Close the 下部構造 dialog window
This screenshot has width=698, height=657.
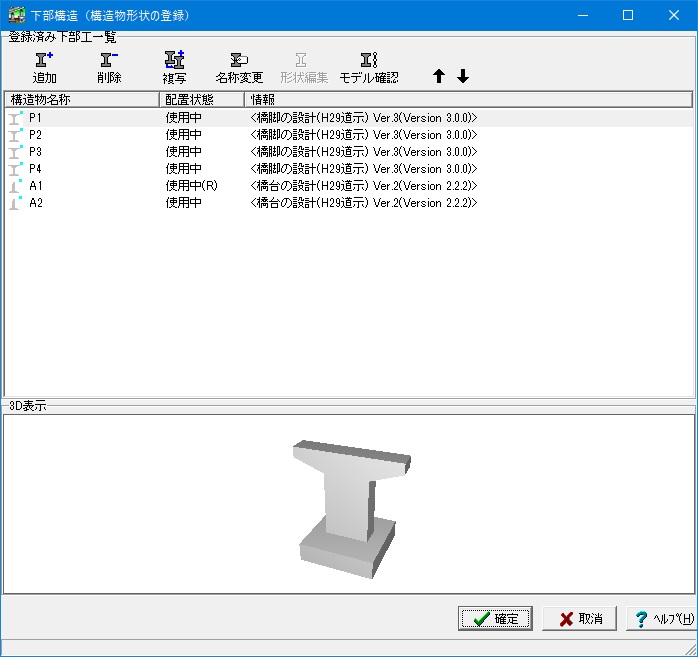coord(674,15)
